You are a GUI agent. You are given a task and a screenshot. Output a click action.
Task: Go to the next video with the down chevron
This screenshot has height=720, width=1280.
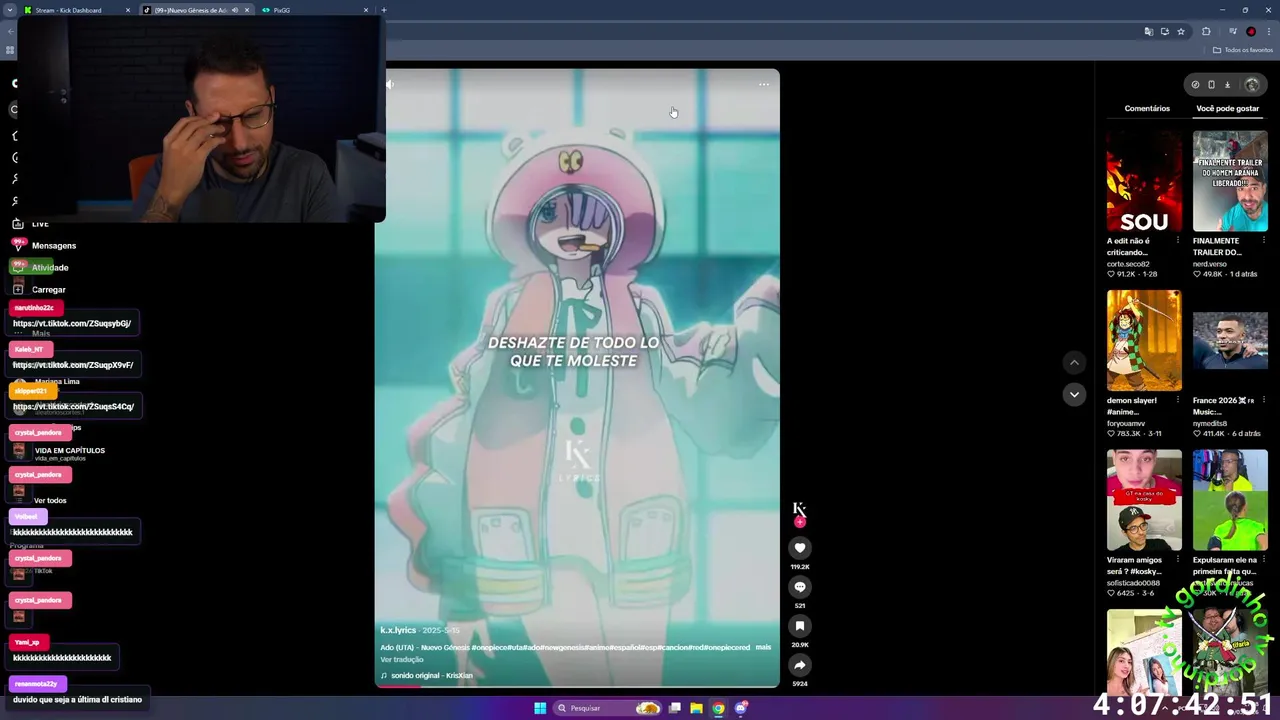[x=1074, y=395]
